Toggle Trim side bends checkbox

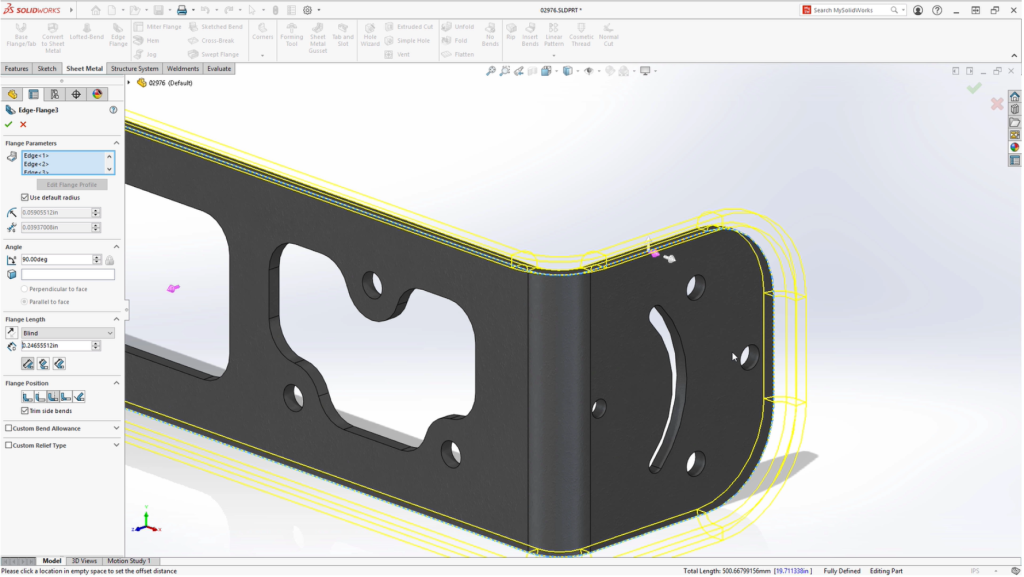(25, 410)
